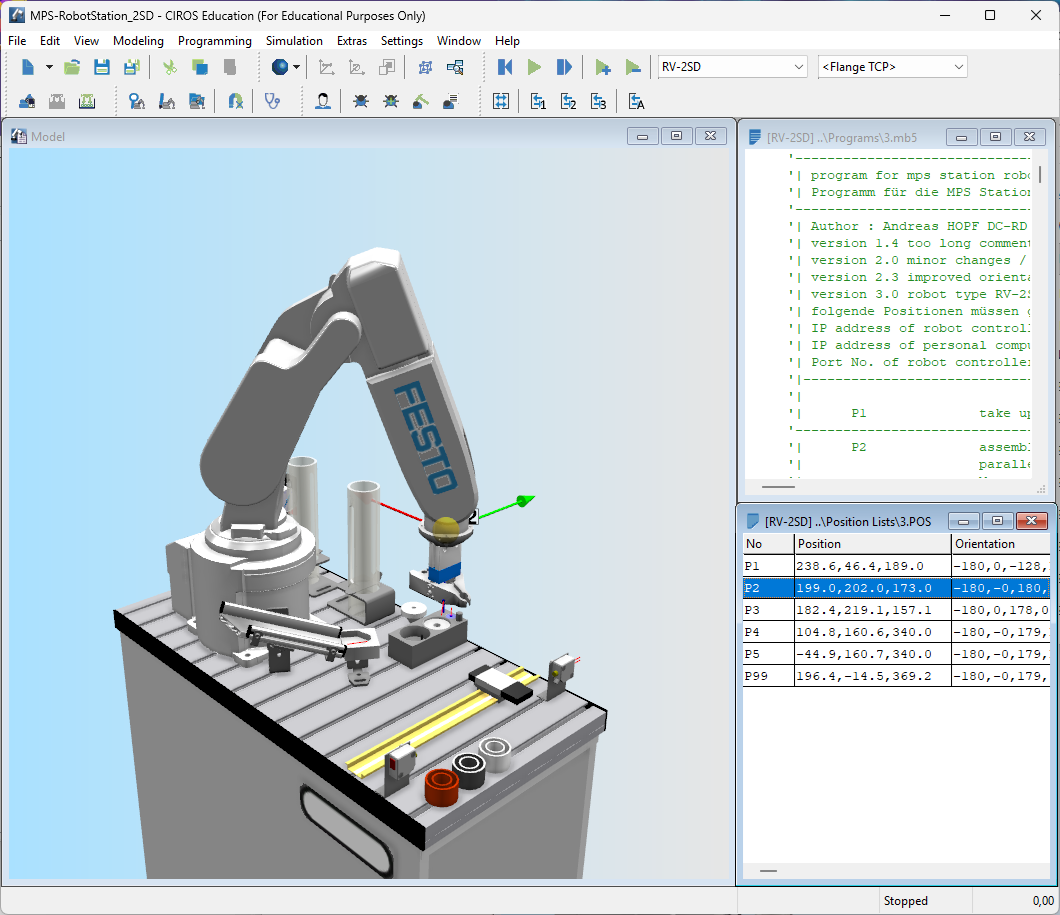This screenshot has width=1060, height=915.
Task: Select row P1 in position list
Action: tap(896, 566)
